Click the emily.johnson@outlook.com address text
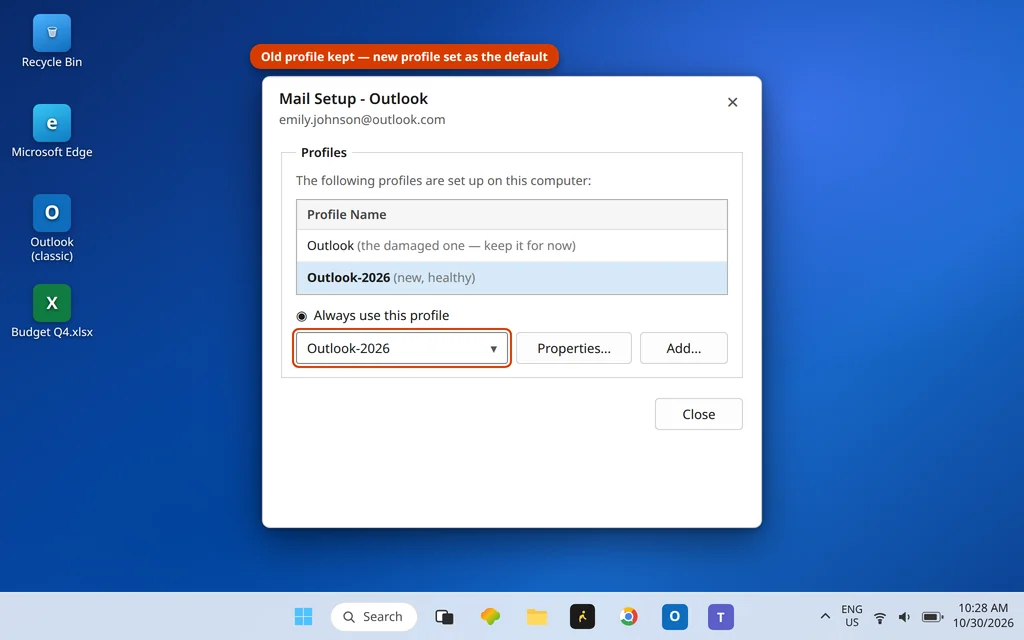Viewport: 1024px width, 640px height. click(362, 120)
